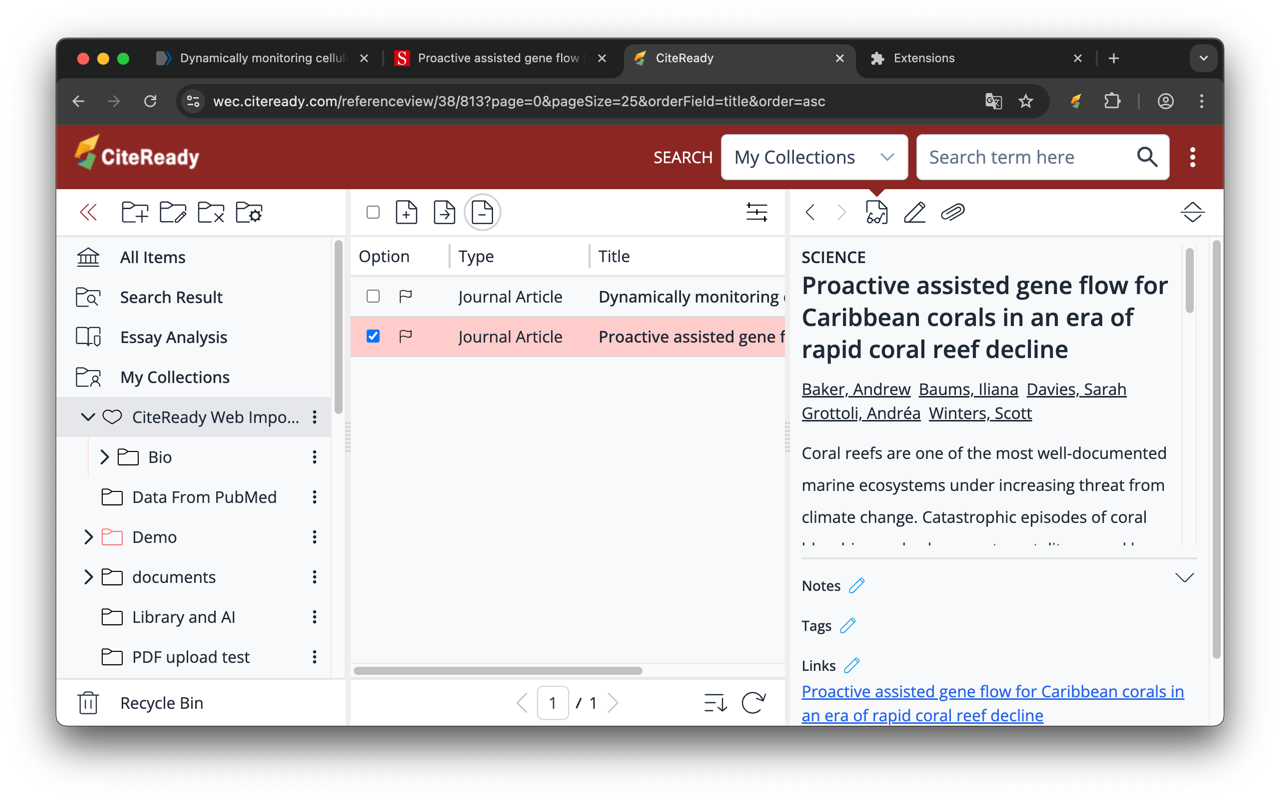The image size is (1280, 800).
Task: Expand the documents folder
Action: click(x=88, y=577)
